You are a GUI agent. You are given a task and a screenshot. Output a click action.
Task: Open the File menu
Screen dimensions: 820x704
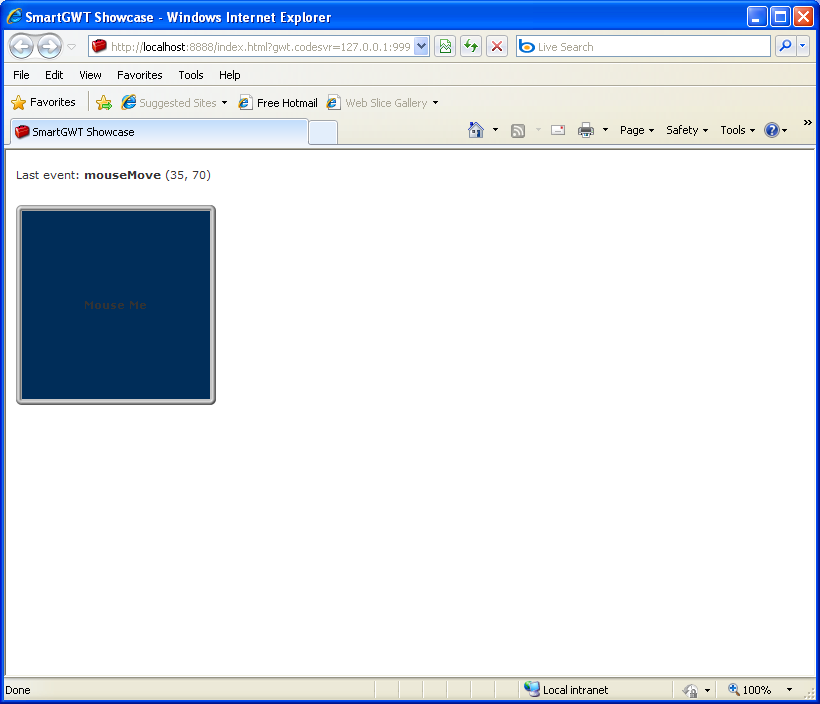pos(21,75)
